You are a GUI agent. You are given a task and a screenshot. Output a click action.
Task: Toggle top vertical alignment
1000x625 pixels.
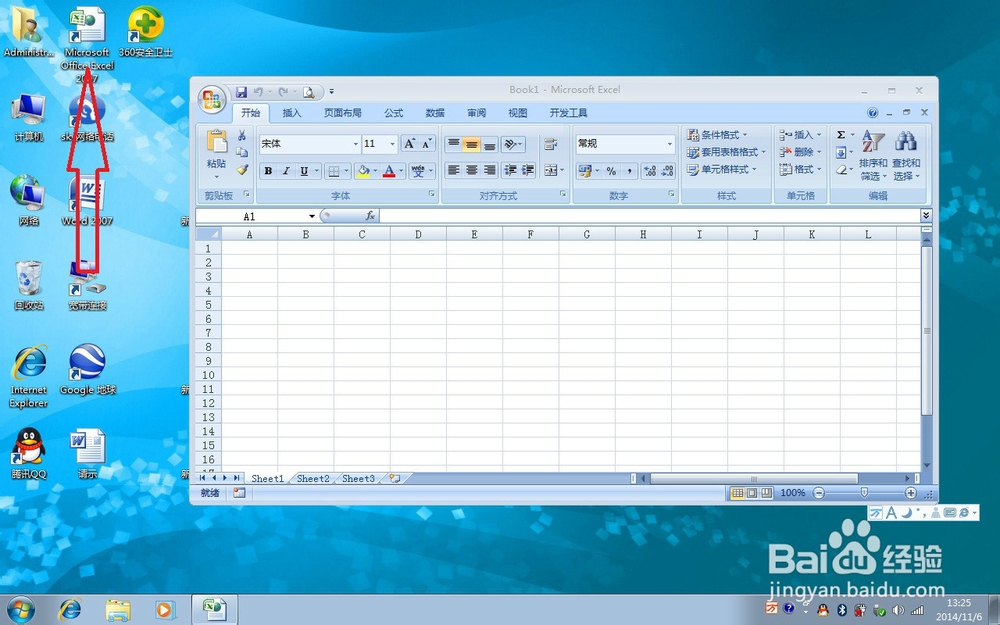click(453, 144)
